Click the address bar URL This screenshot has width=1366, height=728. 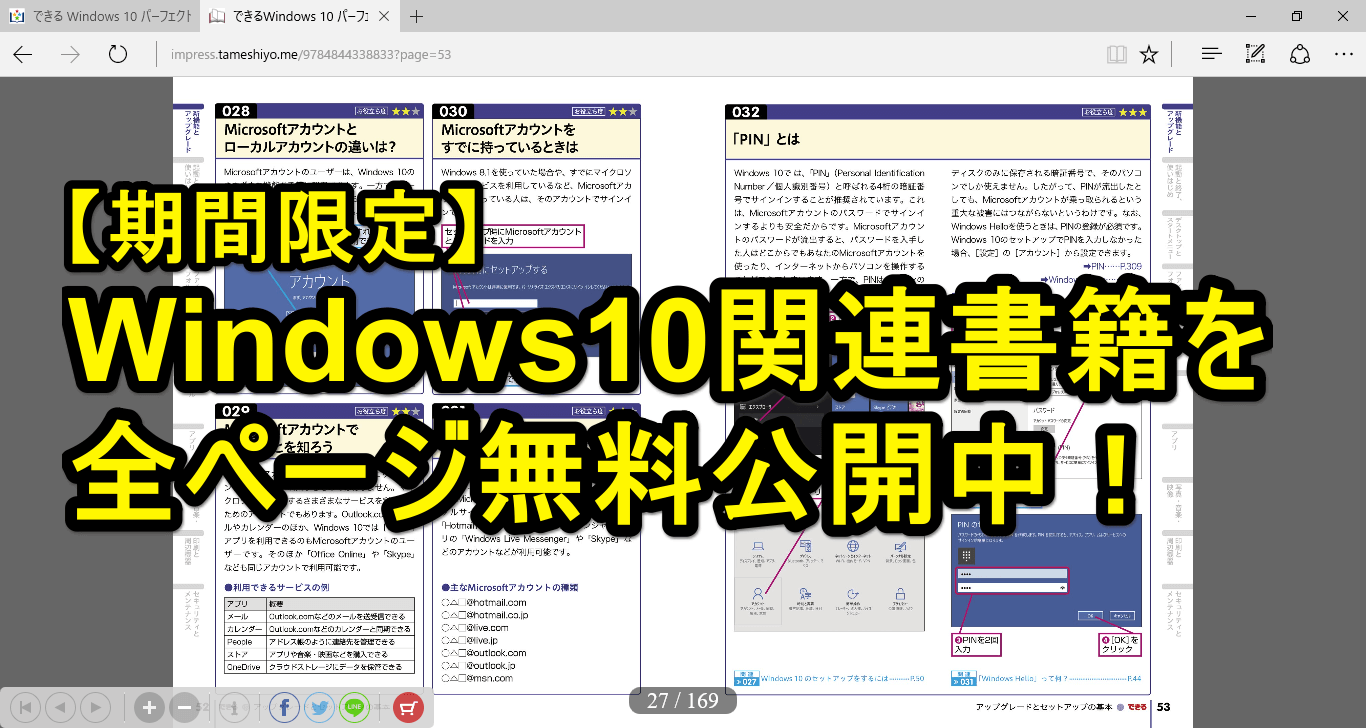(311, 54)
